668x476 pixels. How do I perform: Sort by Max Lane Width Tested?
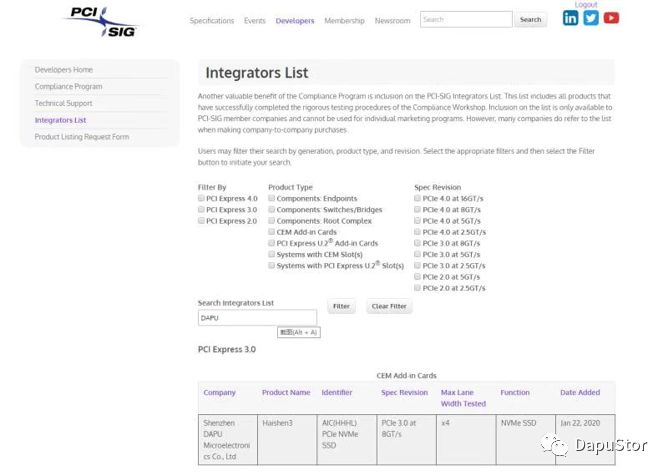(463, 398)
